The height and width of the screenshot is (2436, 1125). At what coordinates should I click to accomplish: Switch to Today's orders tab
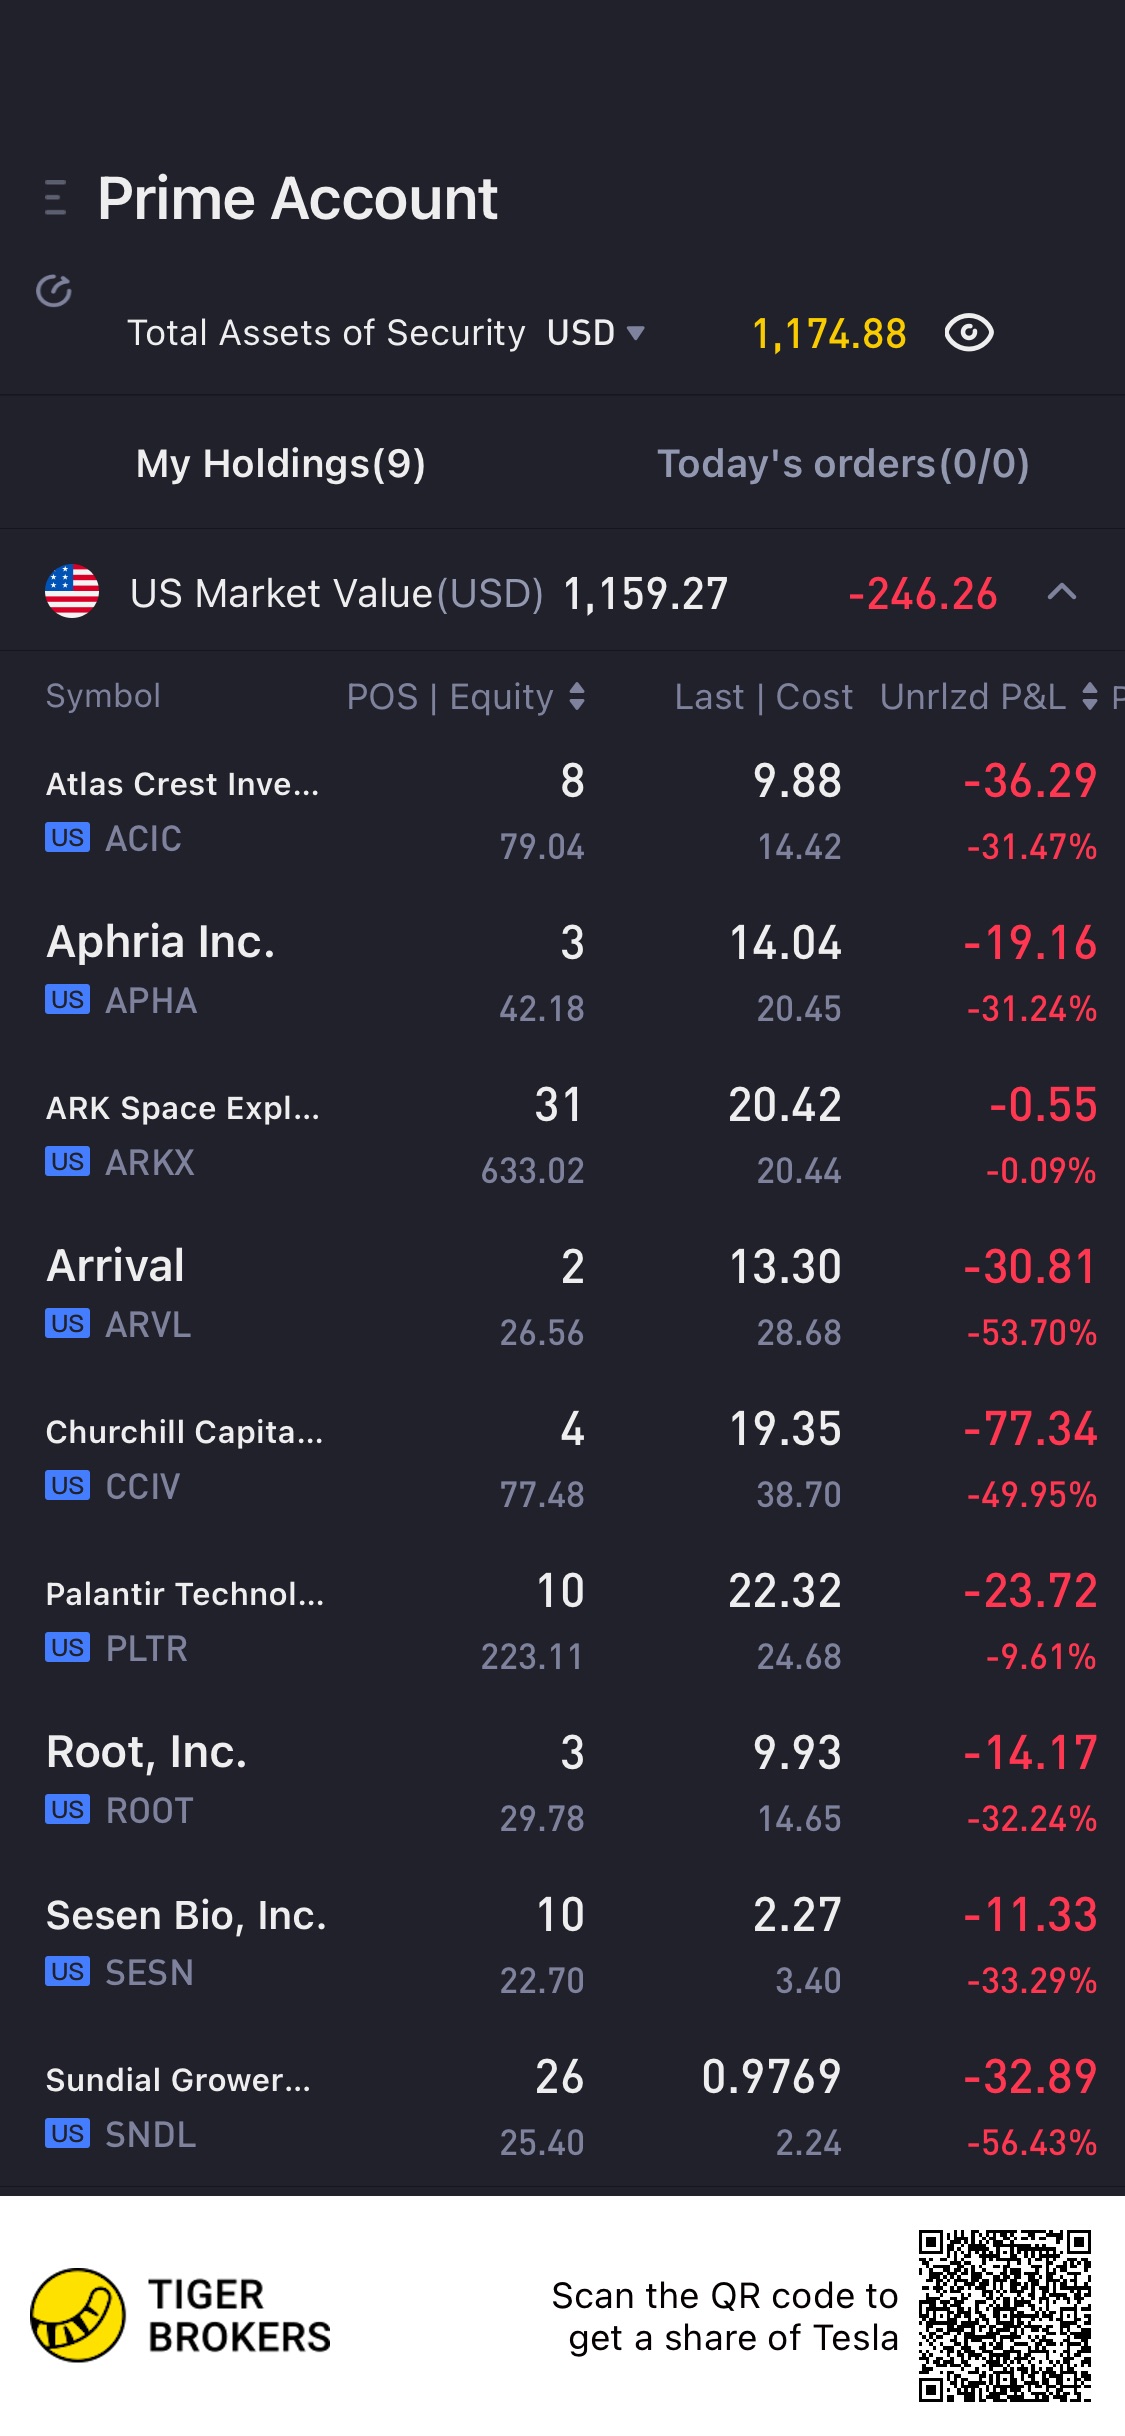[x=843, y=464]
